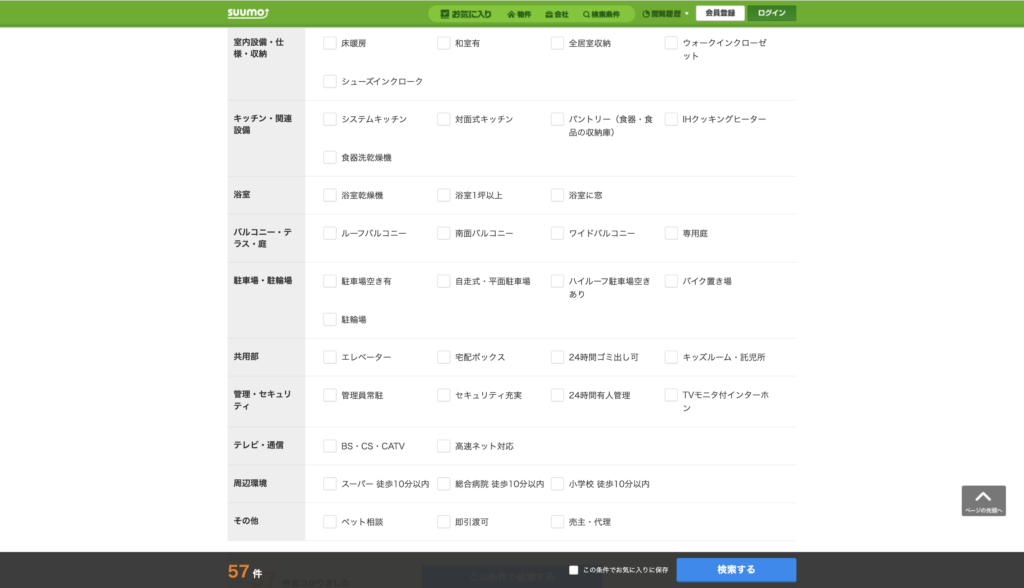Check ペット相談 checkbox
The width and height of the screenshot is (1024, 588).
click(x=330, y=522)
